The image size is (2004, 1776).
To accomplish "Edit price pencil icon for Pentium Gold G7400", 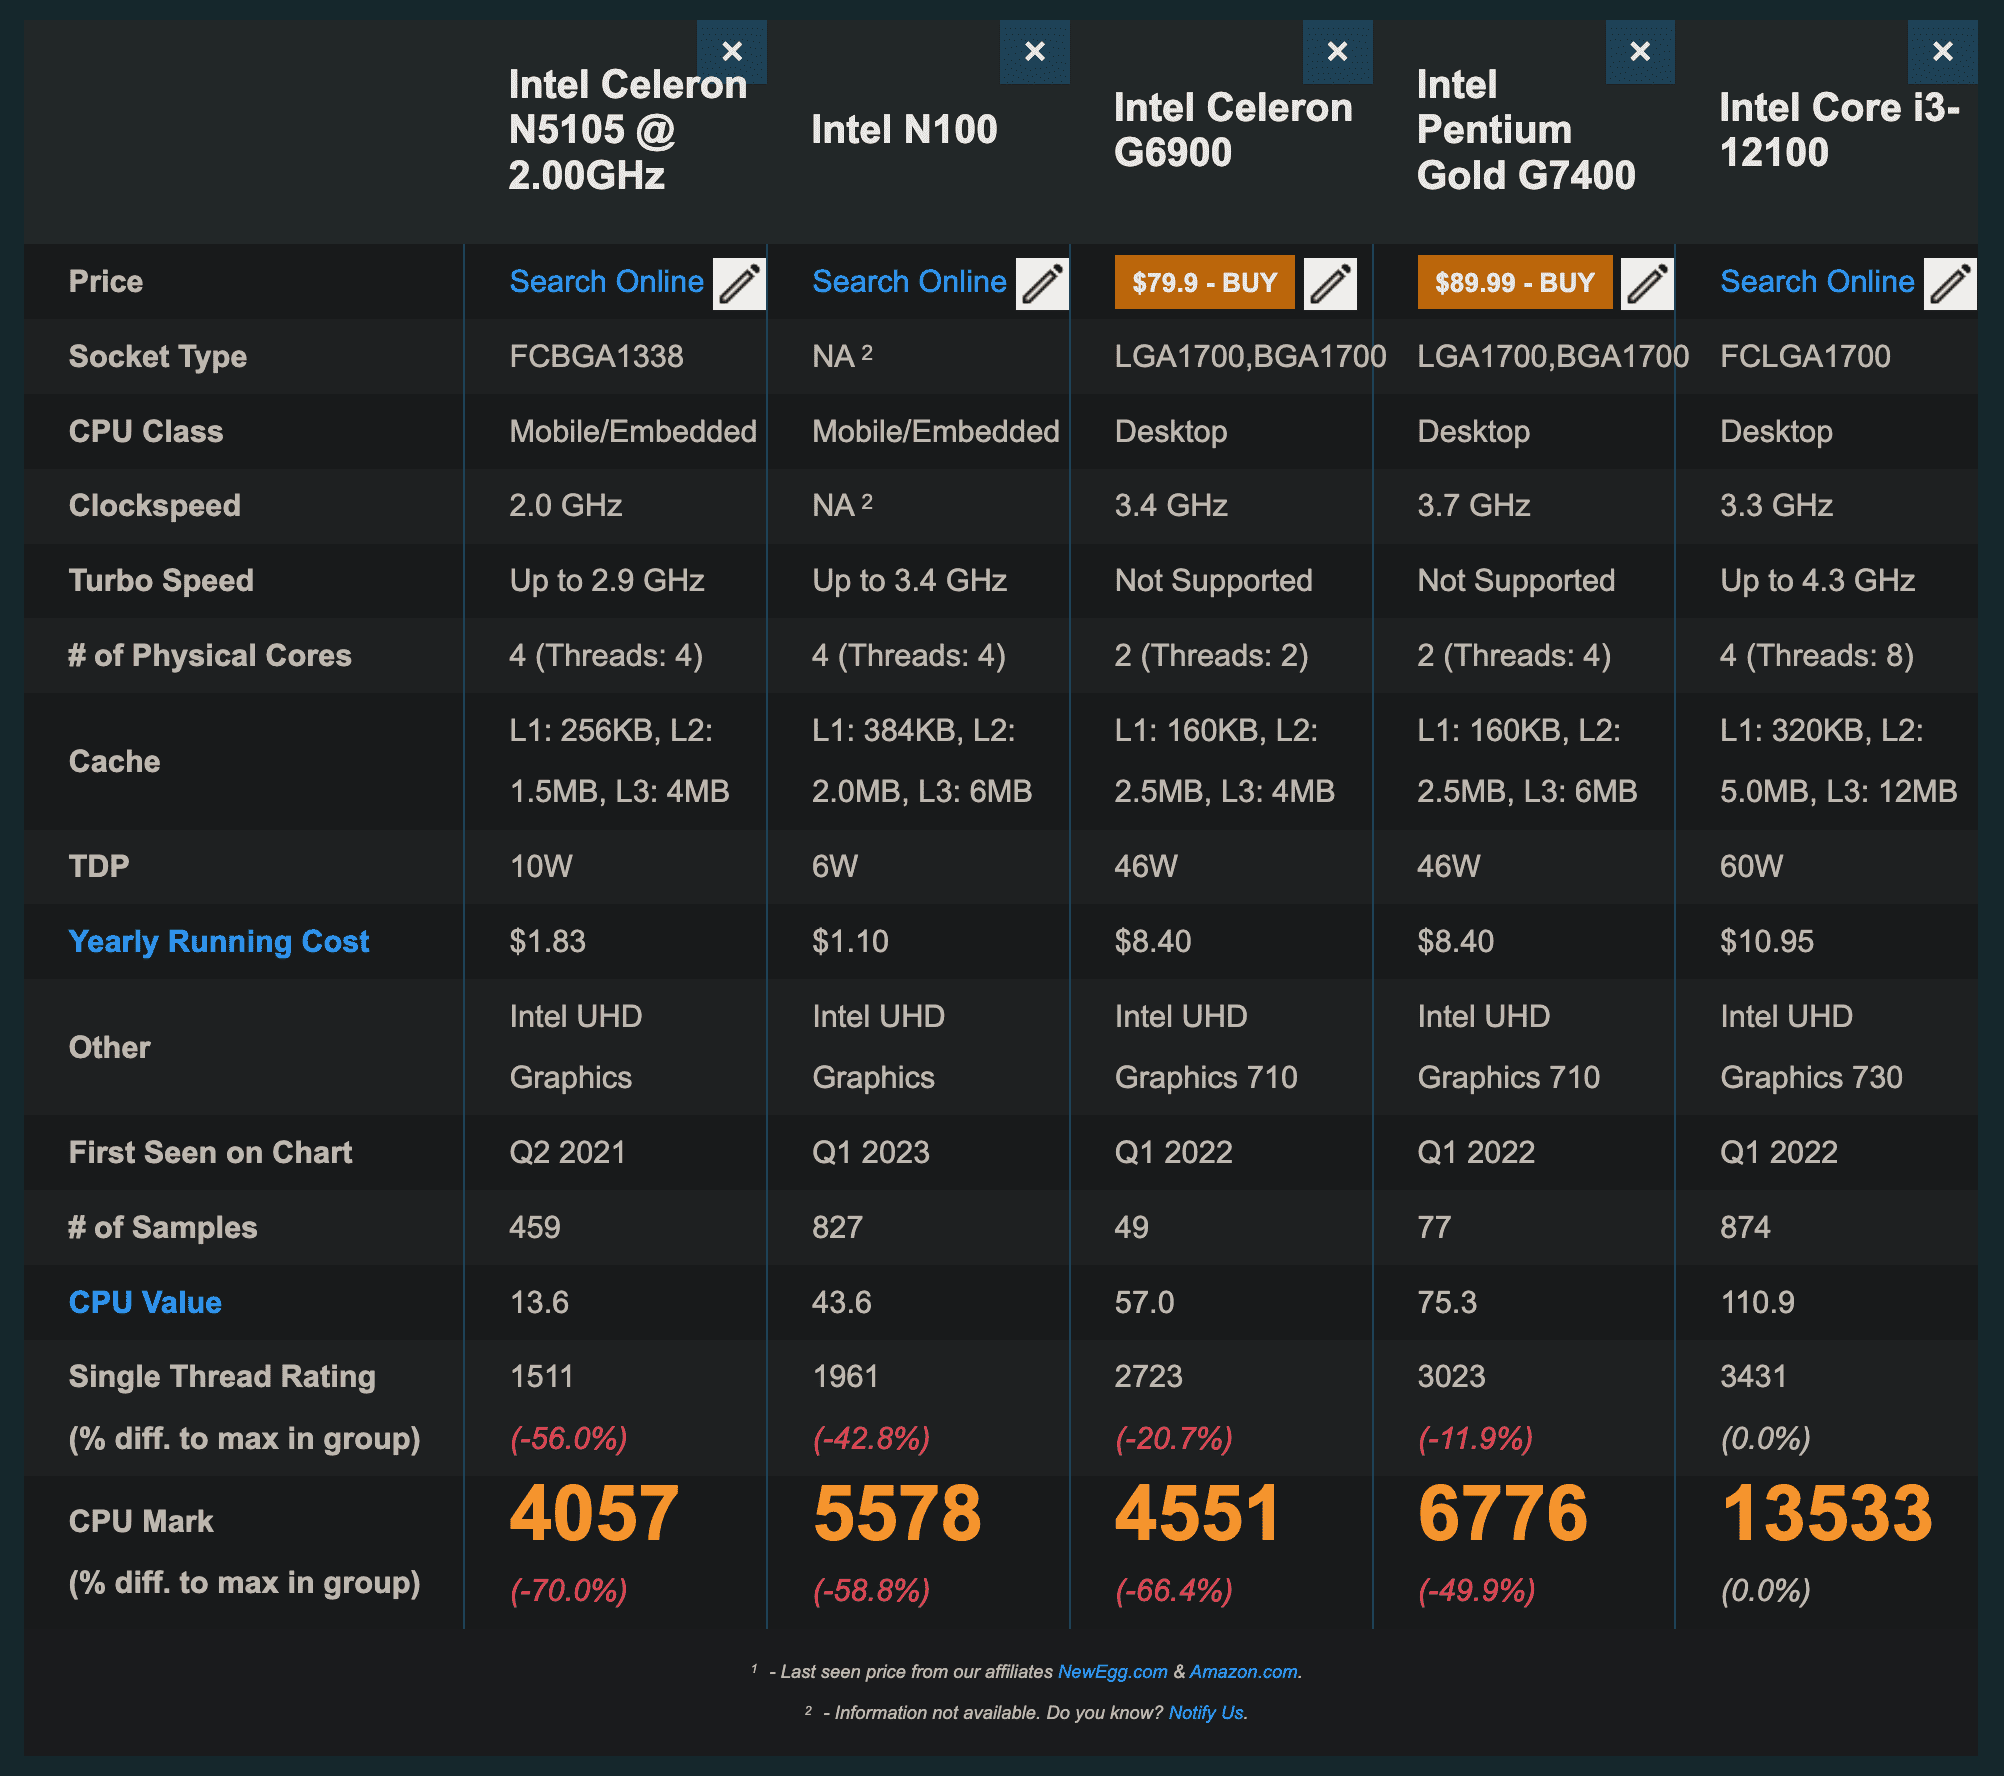I will click(x=1647, y=283).
